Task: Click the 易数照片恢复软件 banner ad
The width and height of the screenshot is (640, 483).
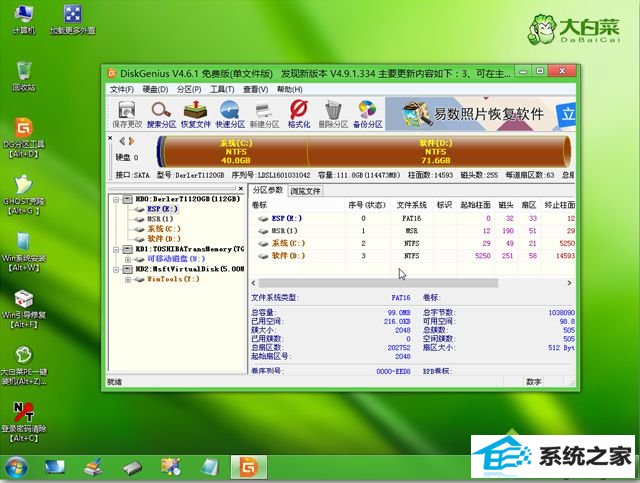Action: (480, 114)
